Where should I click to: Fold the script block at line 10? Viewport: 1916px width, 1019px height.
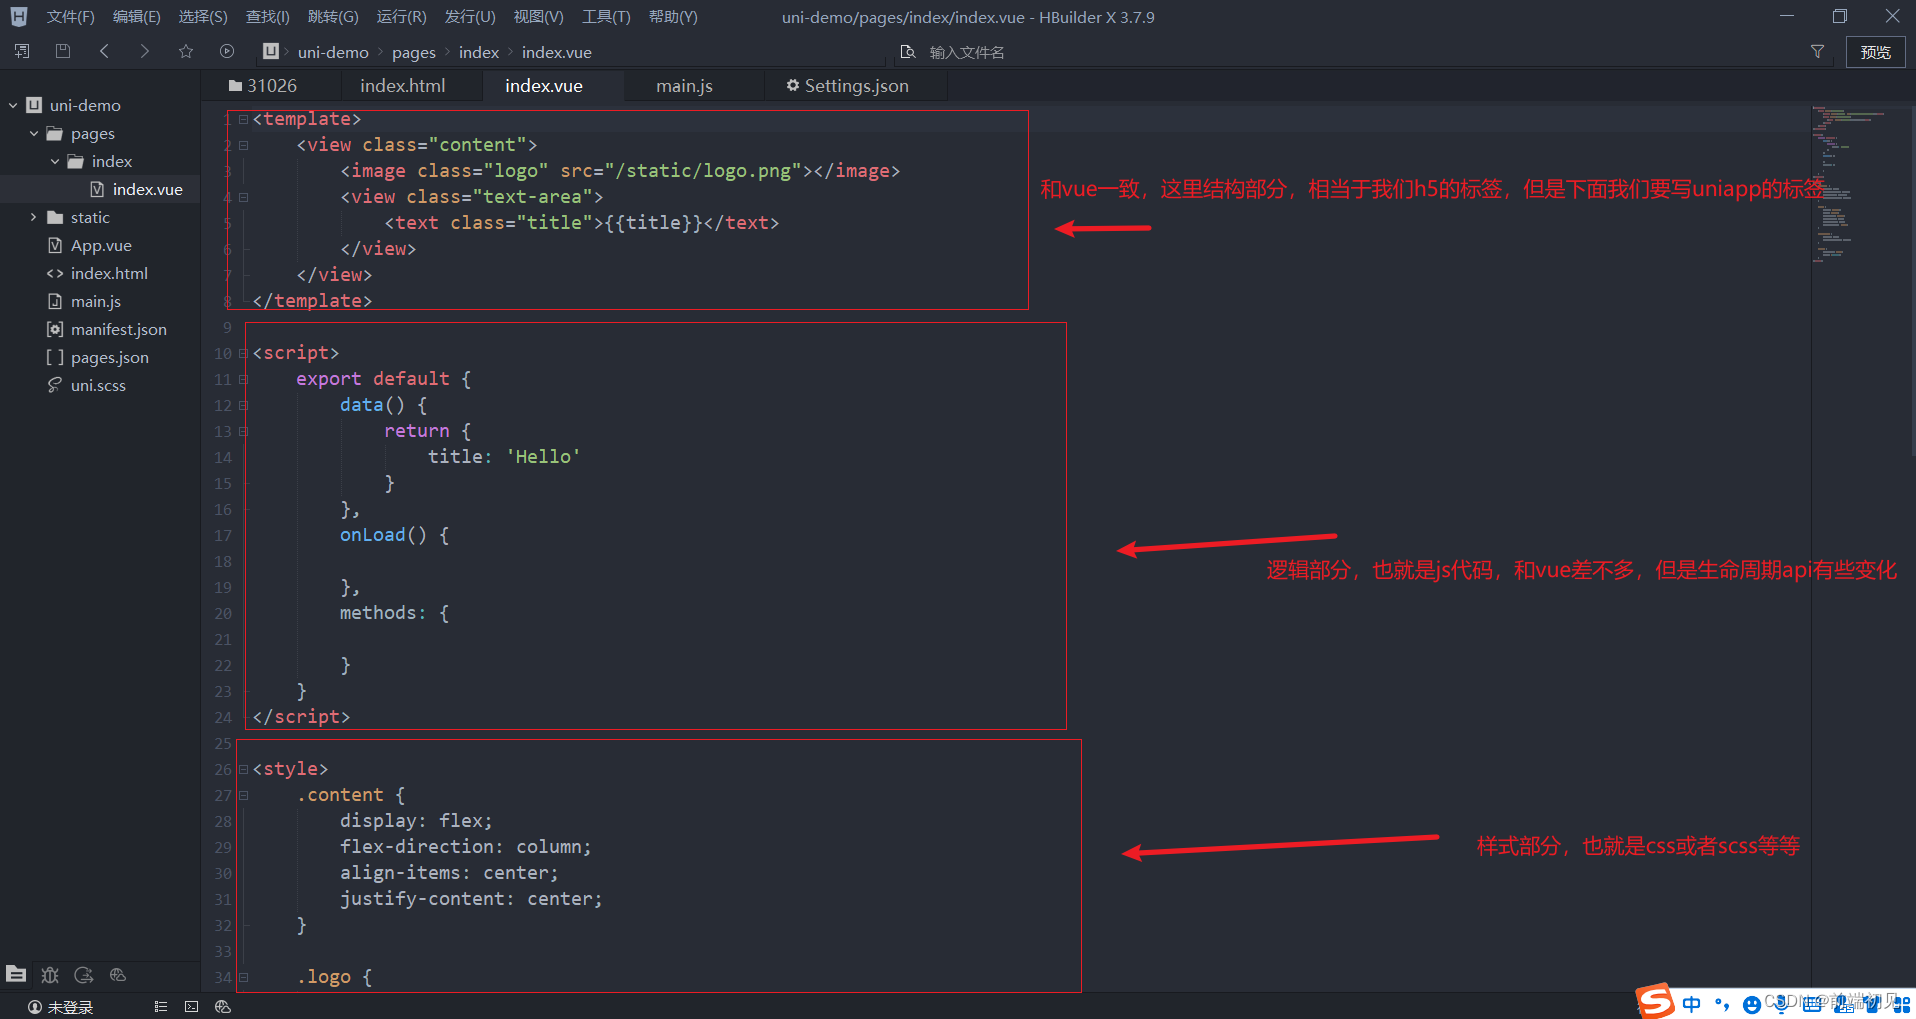coord(243,353)
